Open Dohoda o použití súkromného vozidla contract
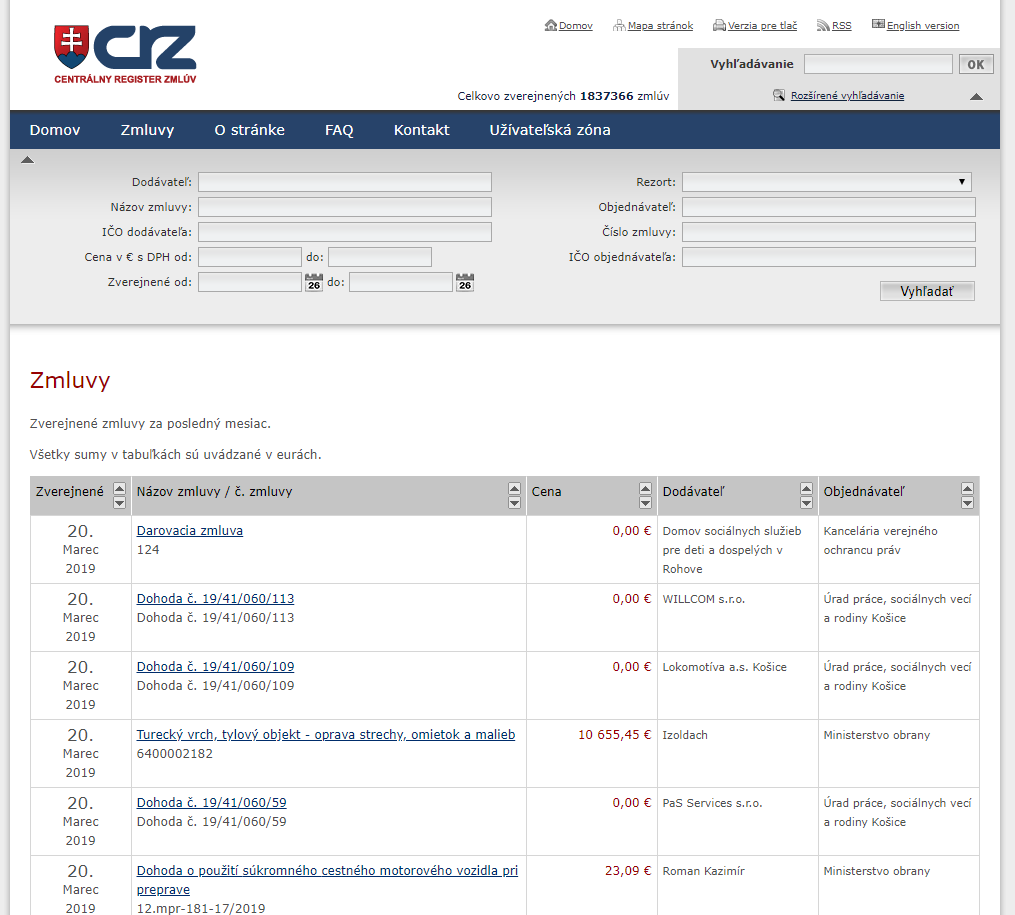This screenshot has width=1015, height=915. 327,879
